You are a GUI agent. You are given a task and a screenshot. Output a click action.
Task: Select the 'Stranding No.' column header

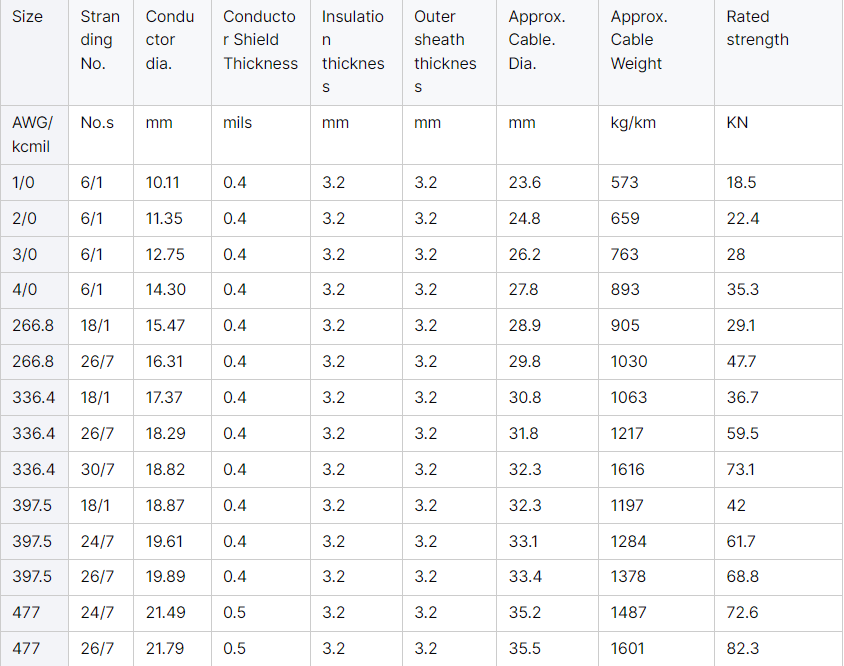coord(100,40)
